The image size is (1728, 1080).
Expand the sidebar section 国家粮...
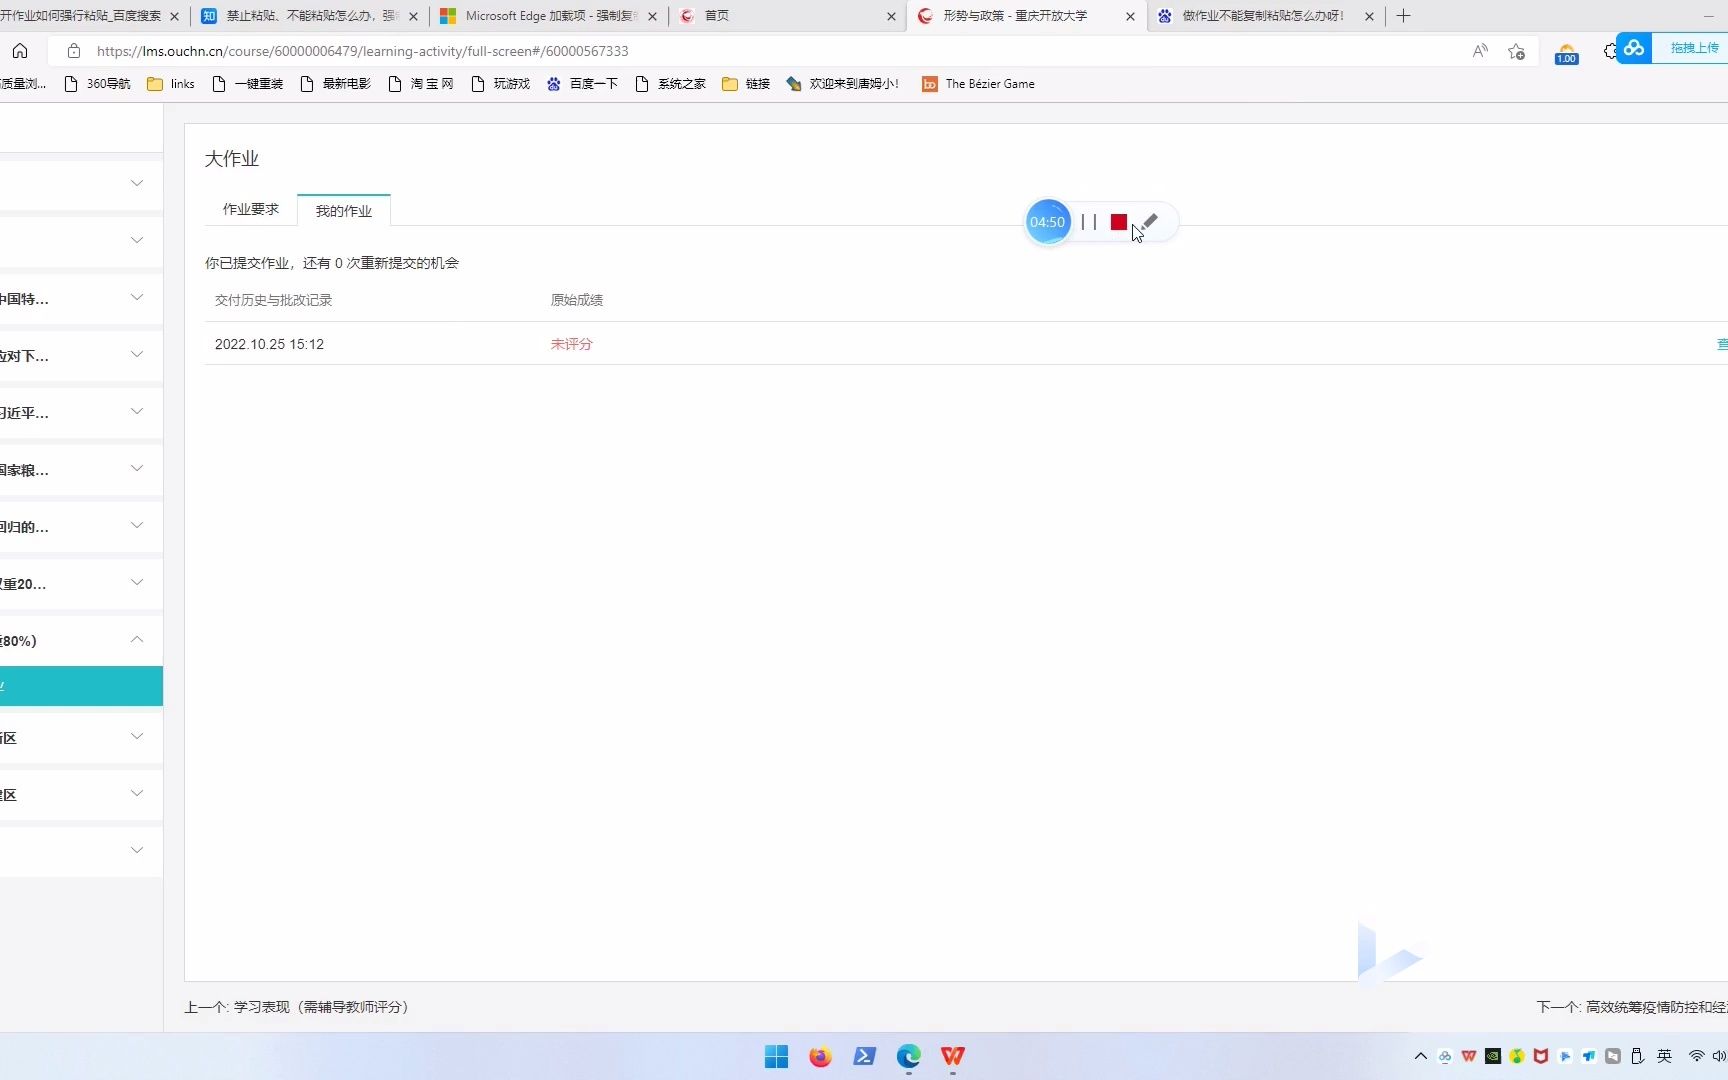click(137, 468)
